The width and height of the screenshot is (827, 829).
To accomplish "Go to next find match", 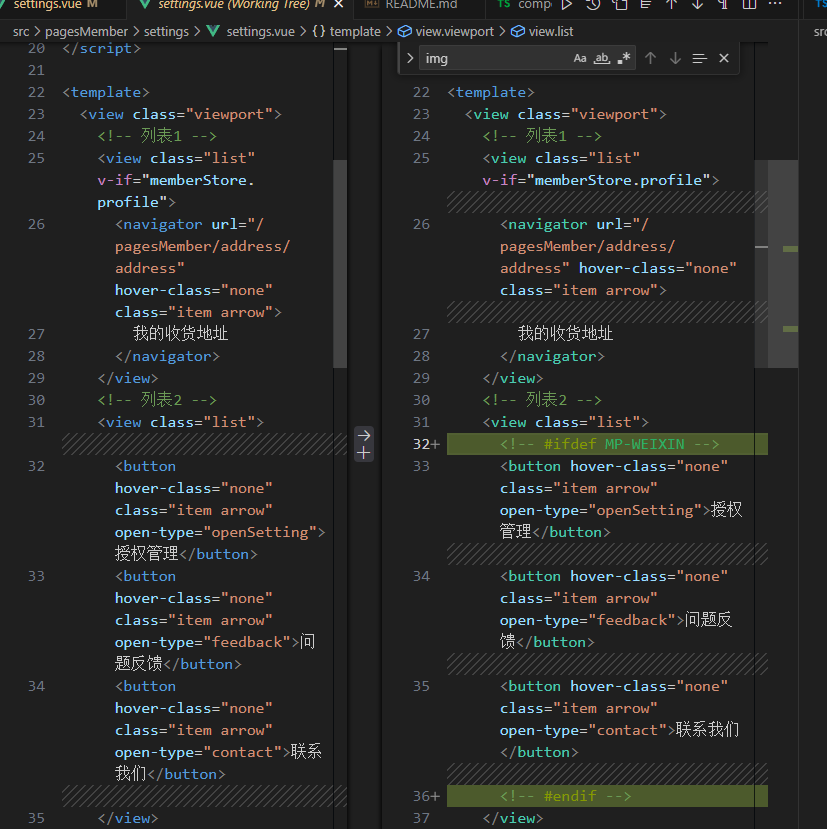I will (x=675, y=58).
